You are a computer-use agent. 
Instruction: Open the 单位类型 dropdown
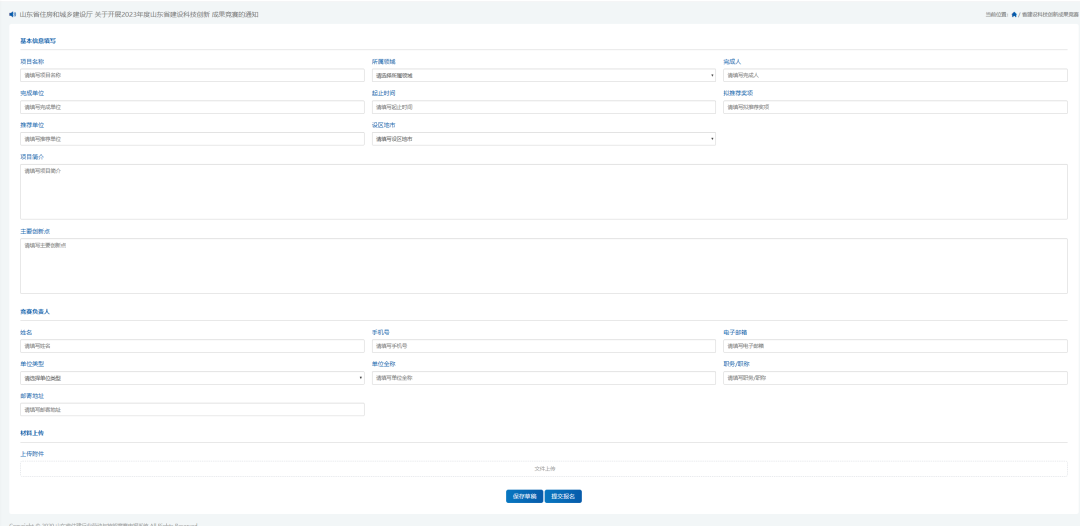(x=192, y=378)
